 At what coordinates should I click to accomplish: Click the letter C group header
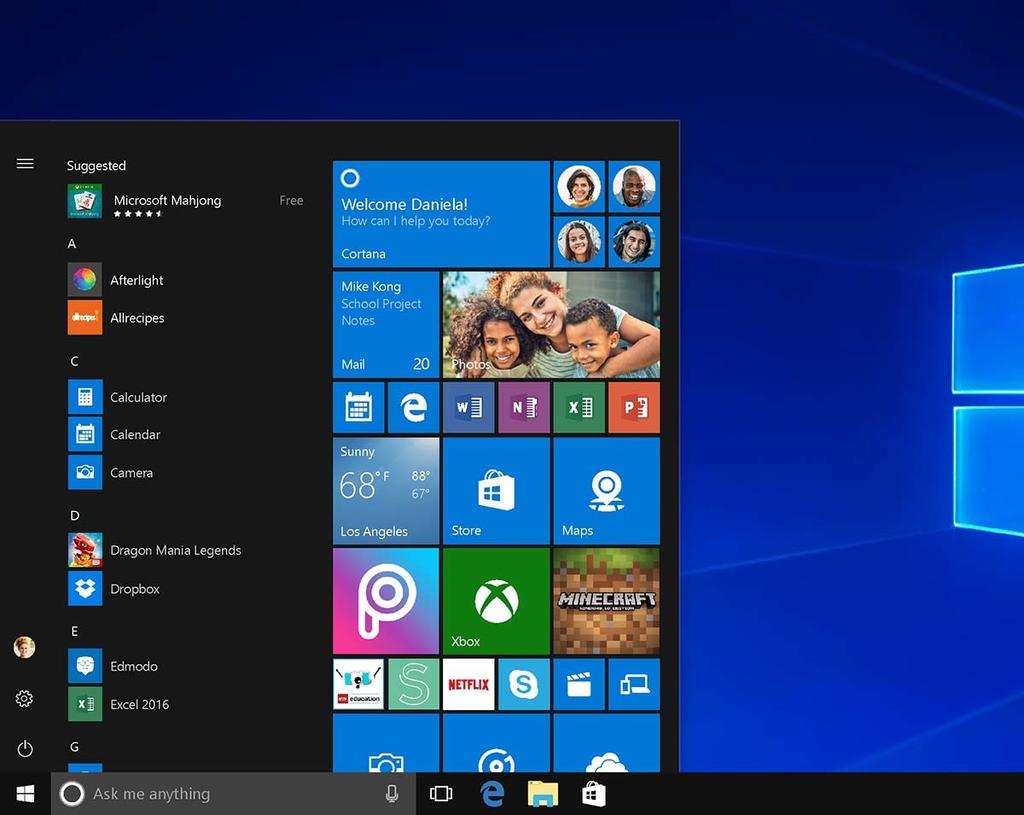point(74,361)
